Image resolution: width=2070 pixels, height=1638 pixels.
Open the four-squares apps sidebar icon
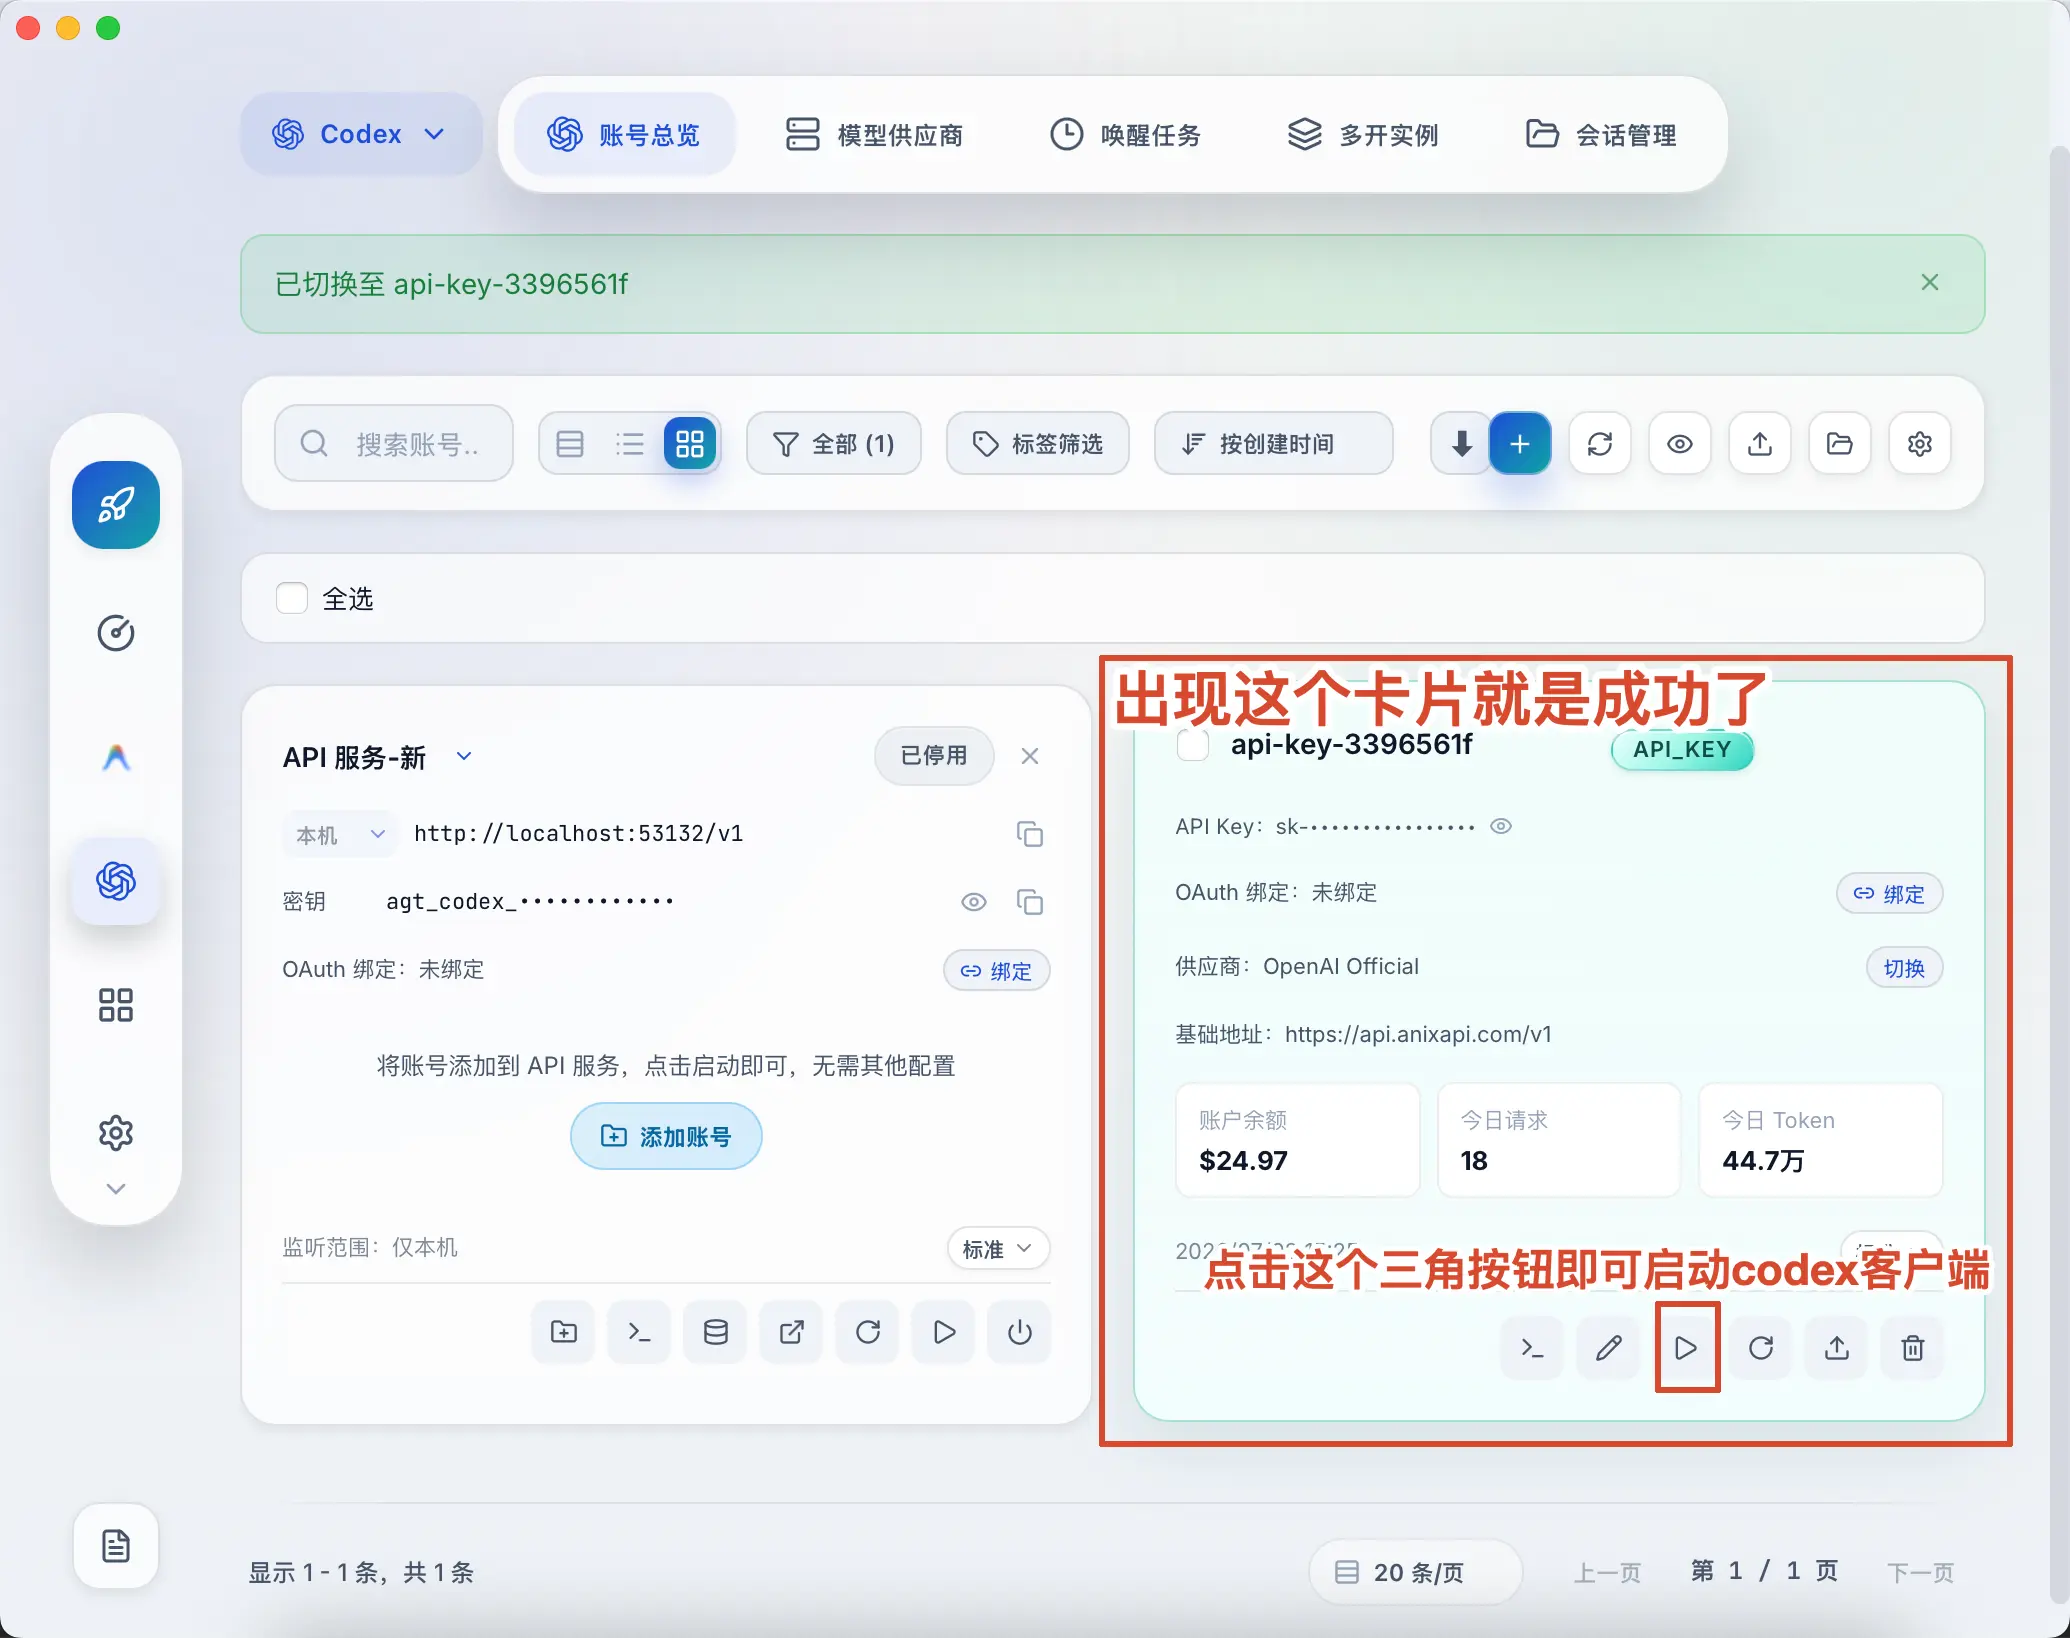pyautogui.click(x=116, y=1005)
